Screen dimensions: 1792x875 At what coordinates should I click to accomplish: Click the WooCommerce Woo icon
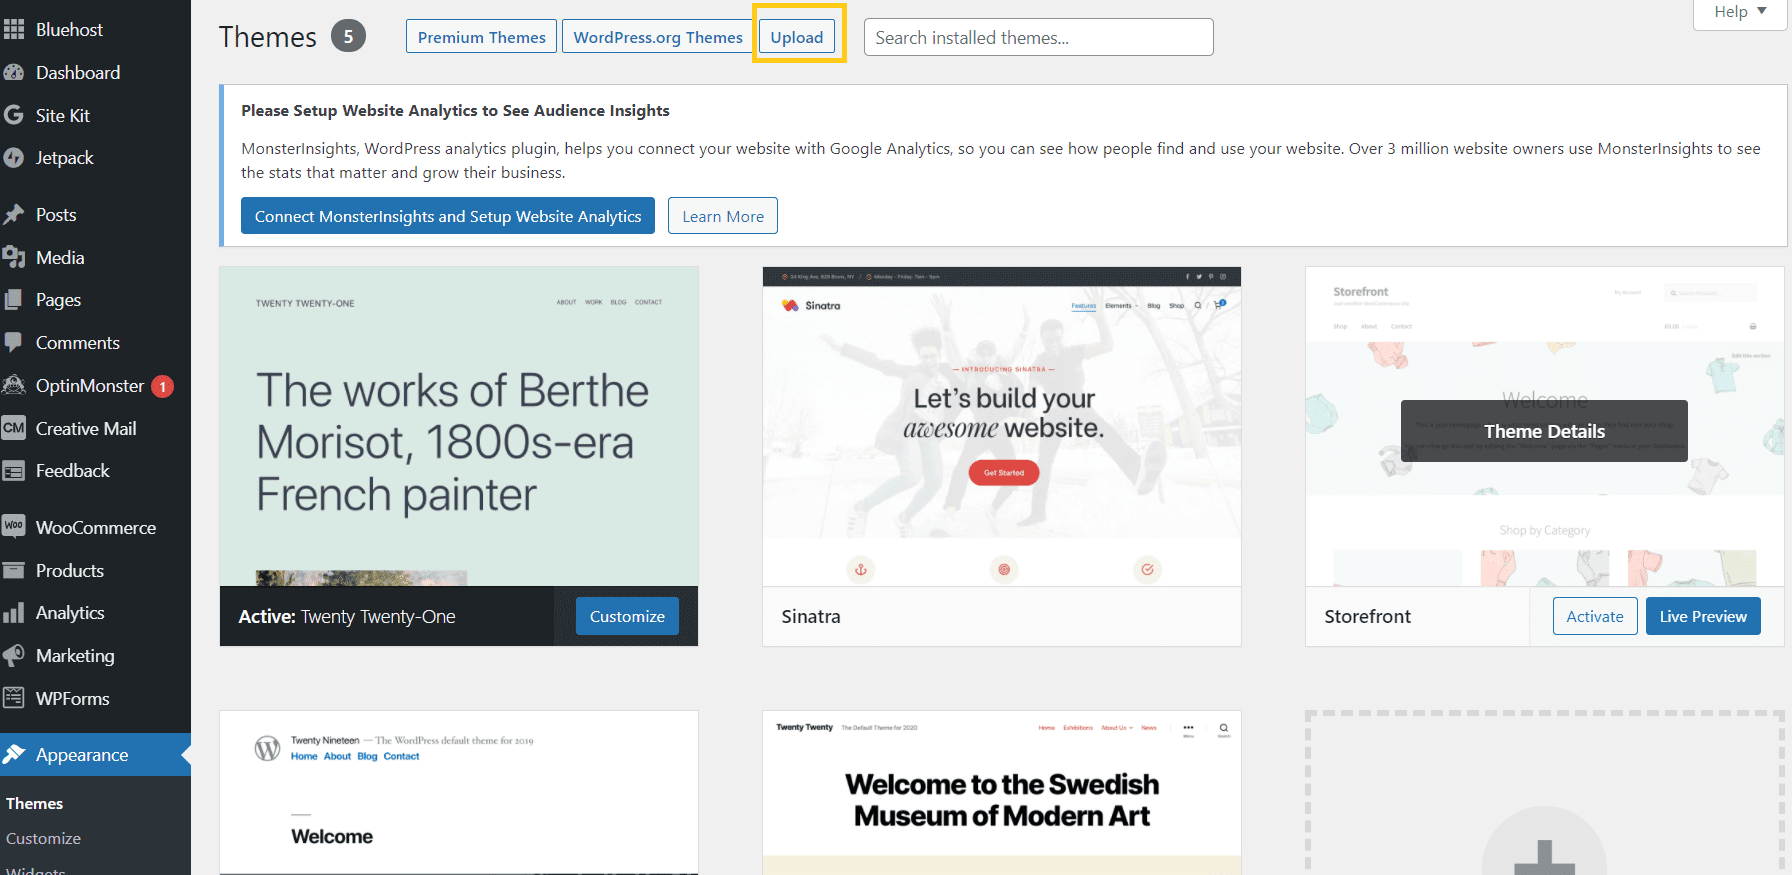coord(14,527)
